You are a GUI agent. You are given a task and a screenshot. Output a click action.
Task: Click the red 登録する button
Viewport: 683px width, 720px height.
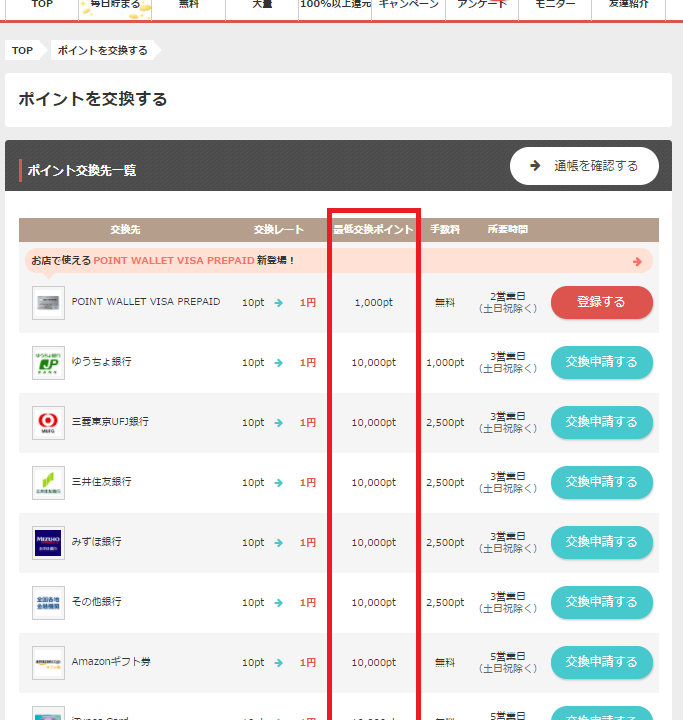click(x=602, y=302)
